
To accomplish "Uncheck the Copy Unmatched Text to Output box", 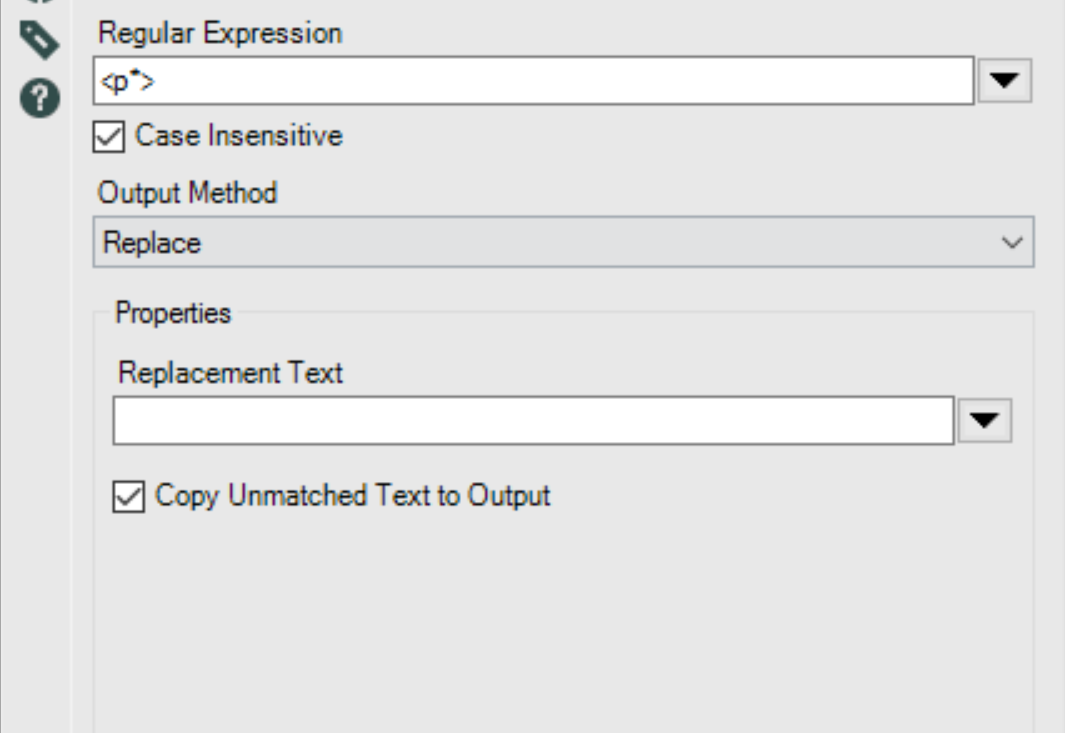I will point(129,496).
